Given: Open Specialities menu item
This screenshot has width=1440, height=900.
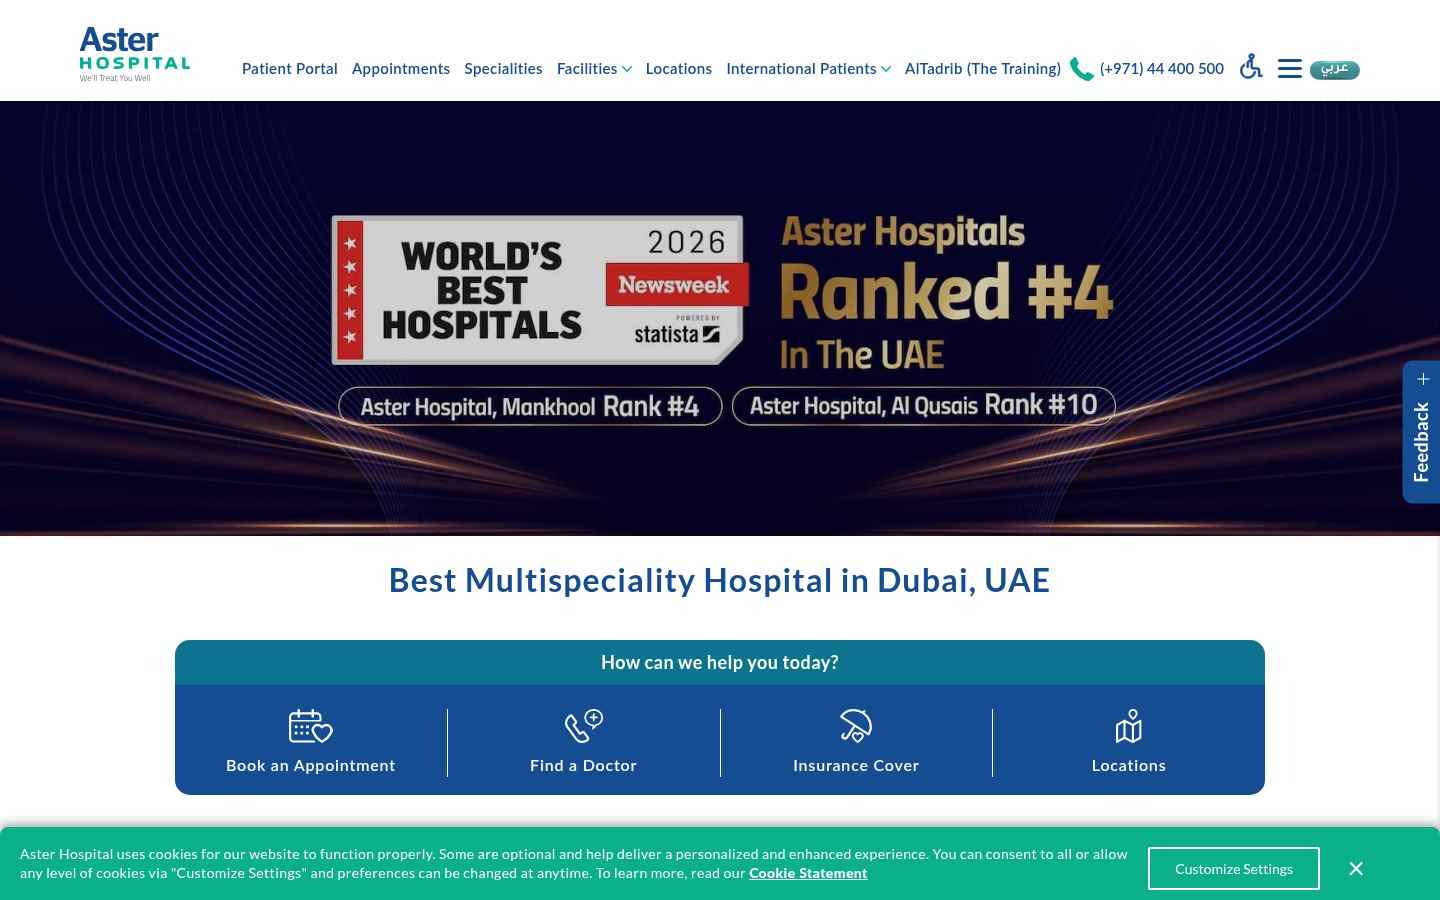Looking at the screenshot, I should (x=503, y=69).
